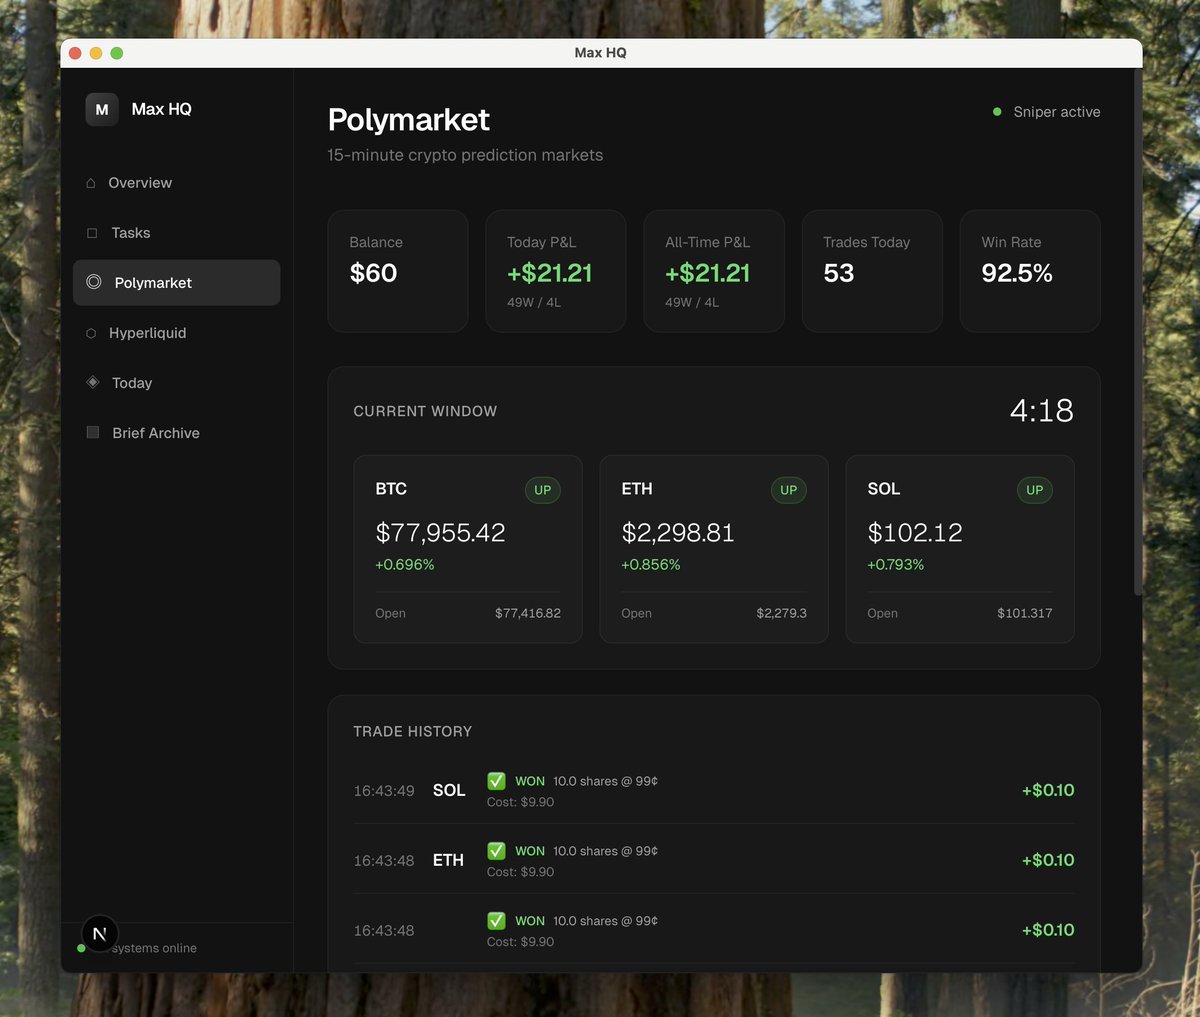1200x1017 pixels.
Task: Select the SOL UP badge
Action: tap(1035, 490)
